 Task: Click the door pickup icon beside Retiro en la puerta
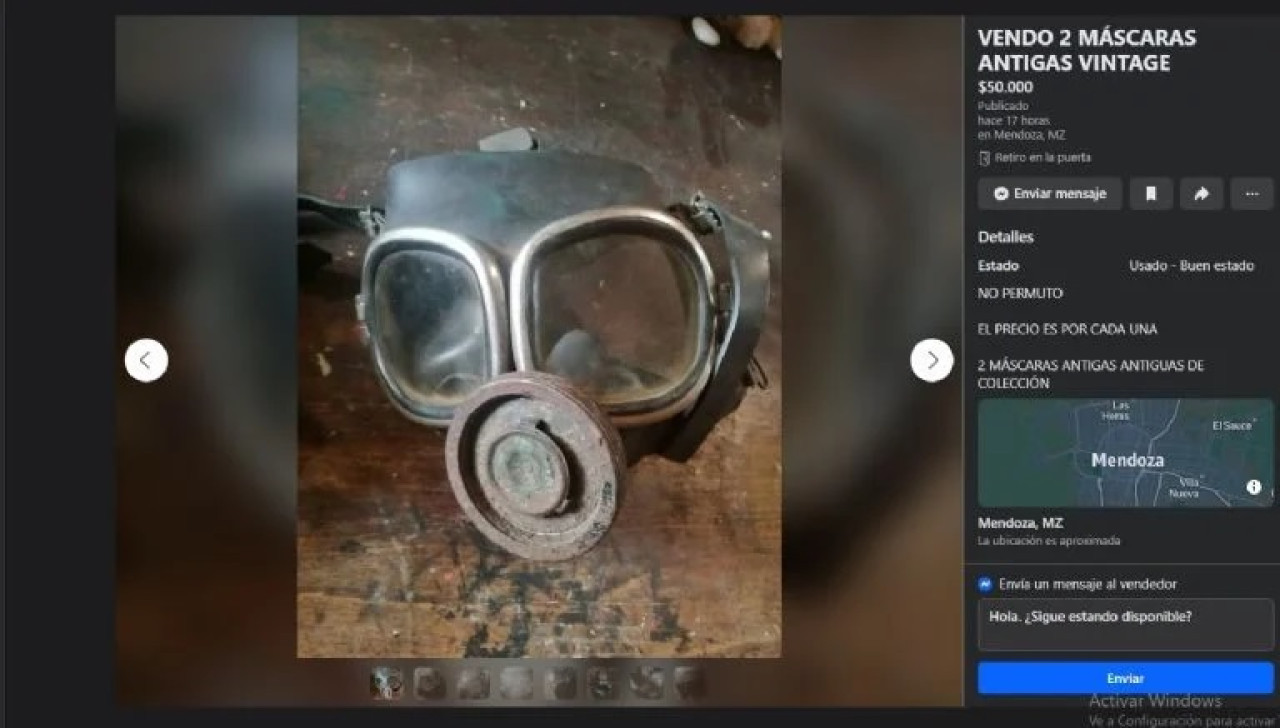point(984,158)
